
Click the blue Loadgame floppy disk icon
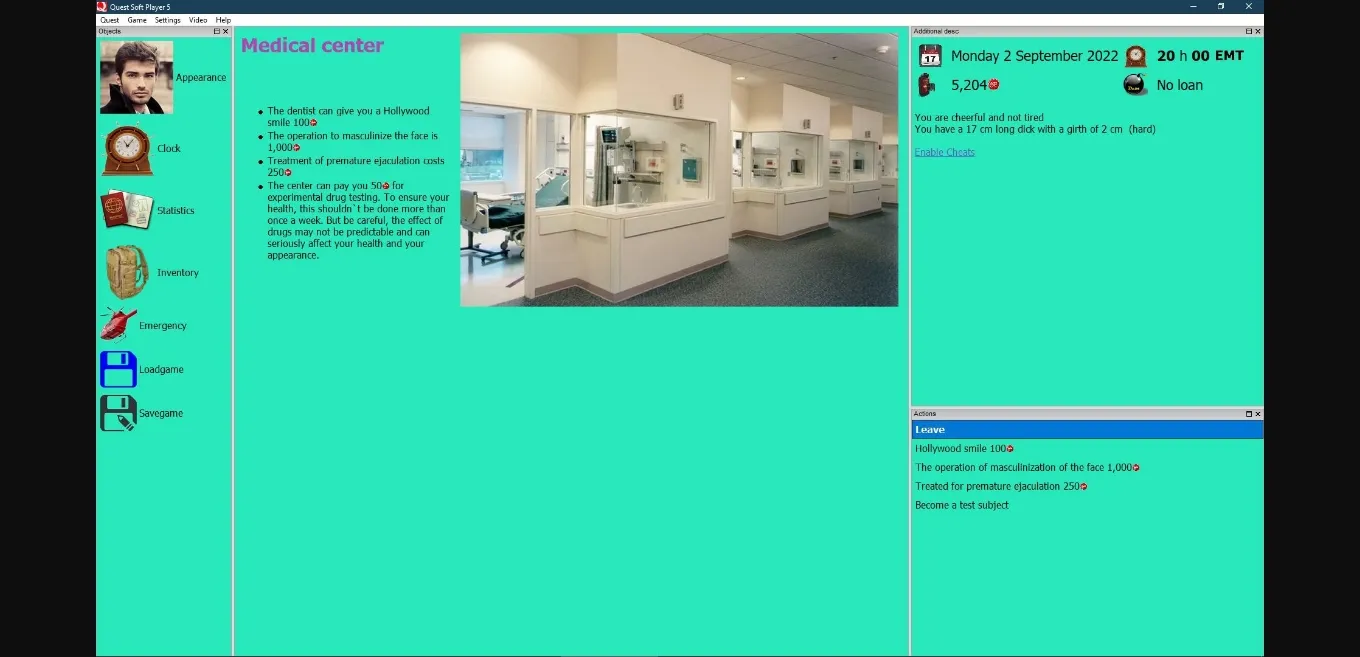[118, 369]
